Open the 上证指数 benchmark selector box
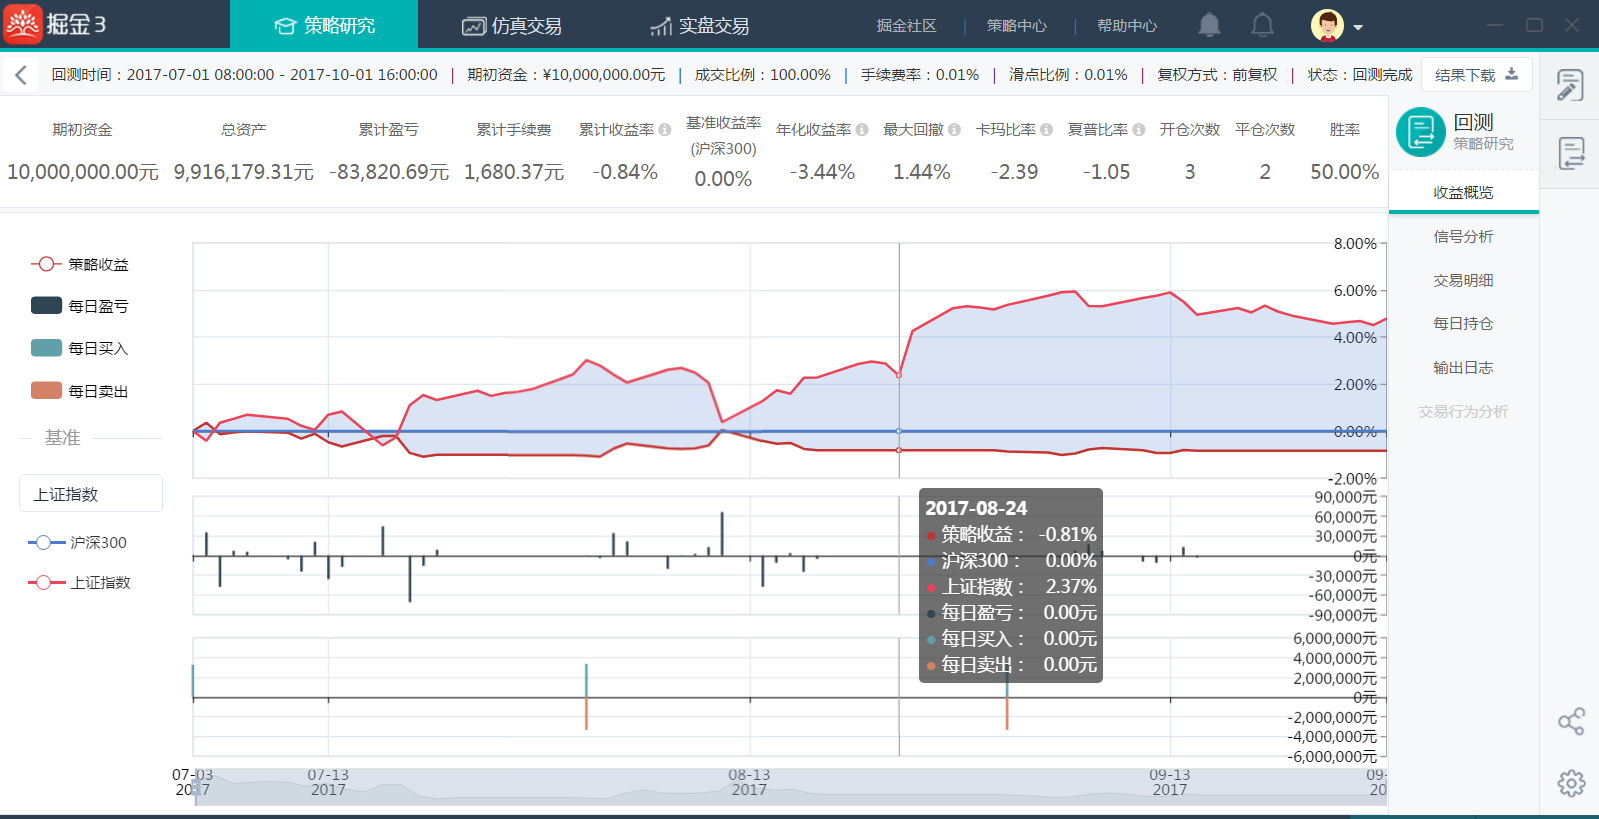1599x819 pixels. tap(91, 493)
